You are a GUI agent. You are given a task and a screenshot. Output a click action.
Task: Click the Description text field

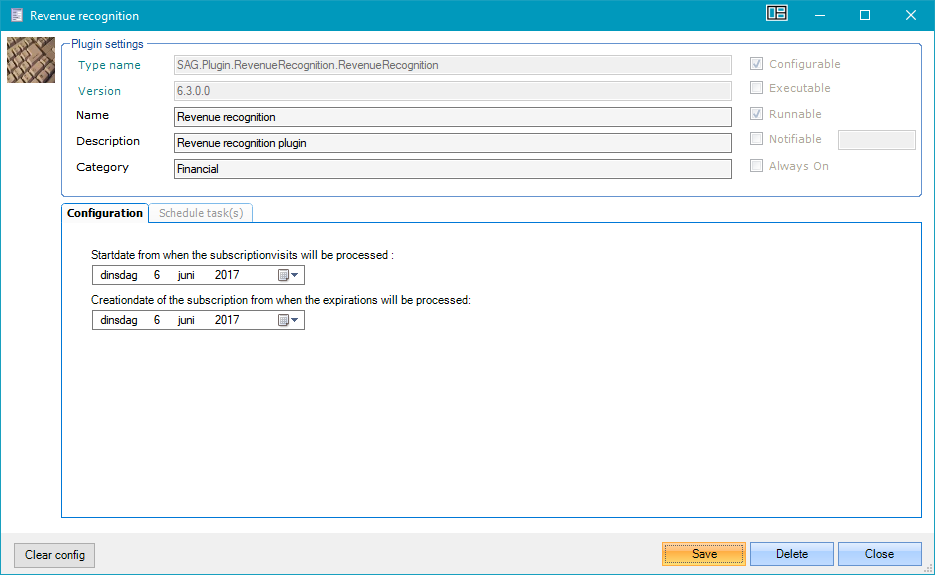[452, 143]
